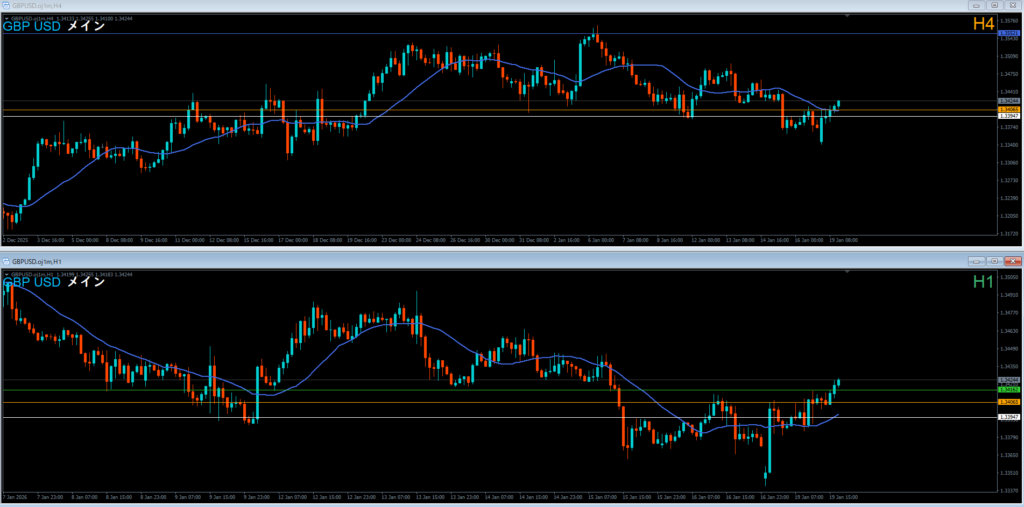Select the orange H4 timeframe label
The image size is (1024, 507).
tap(984, 24)
